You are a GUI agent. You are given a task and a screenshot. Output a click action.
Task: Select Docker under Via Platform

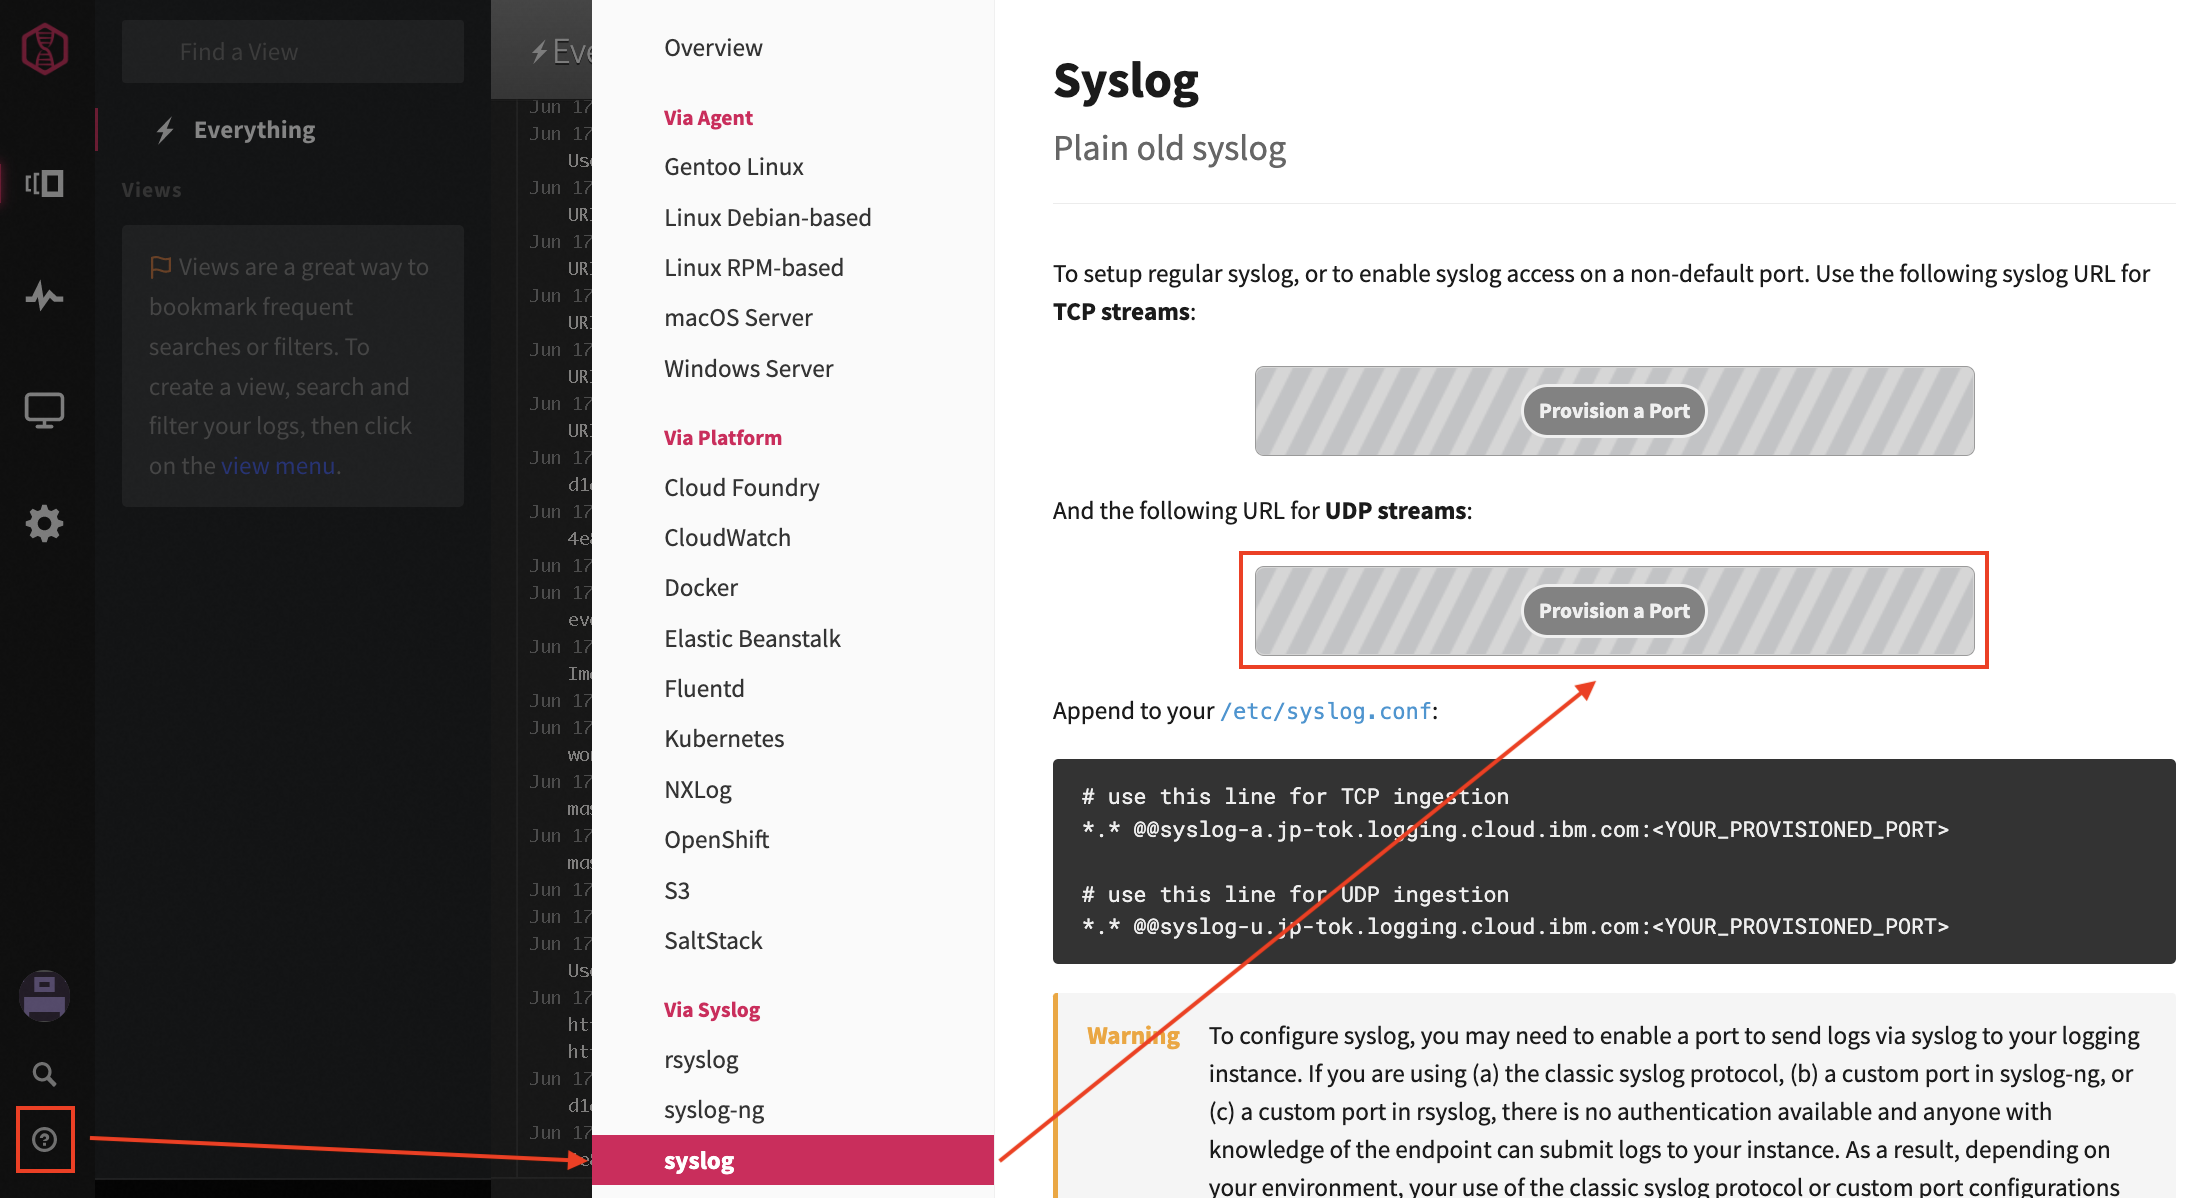pos(701,588)
